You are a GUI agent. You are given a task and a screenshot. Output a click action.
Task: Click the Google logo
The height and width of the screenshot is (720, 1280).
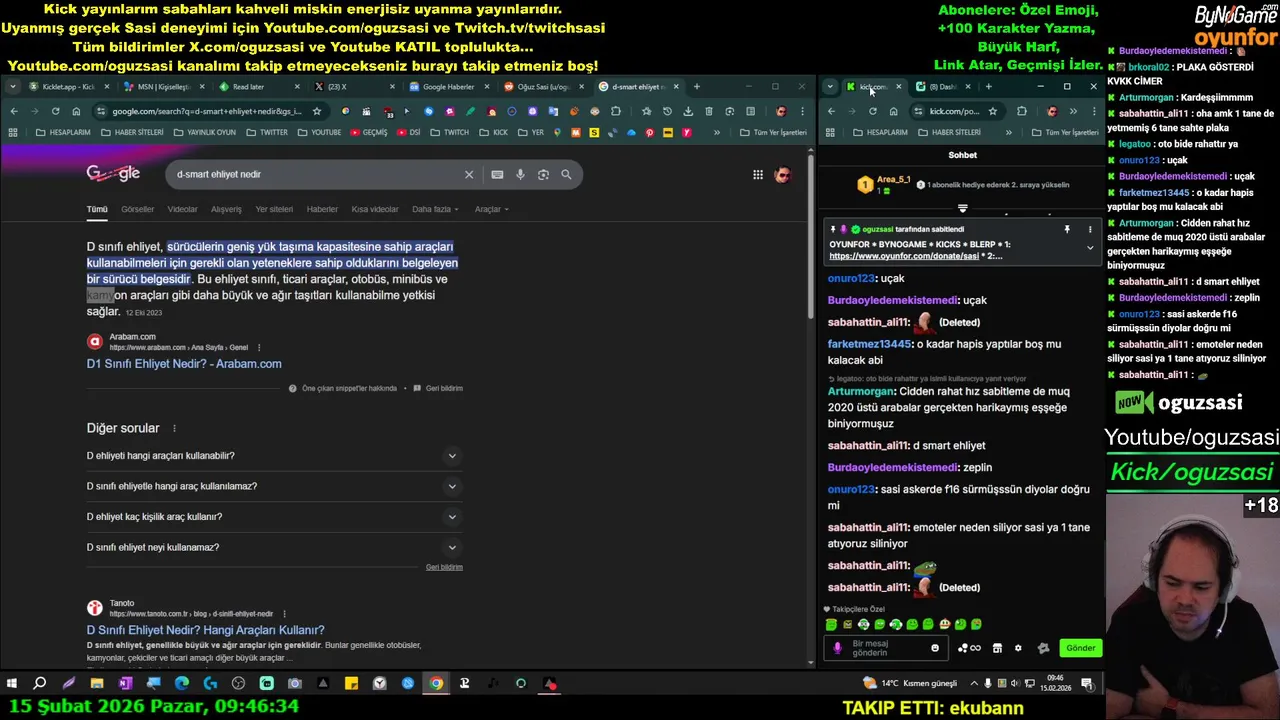(113, 174)
